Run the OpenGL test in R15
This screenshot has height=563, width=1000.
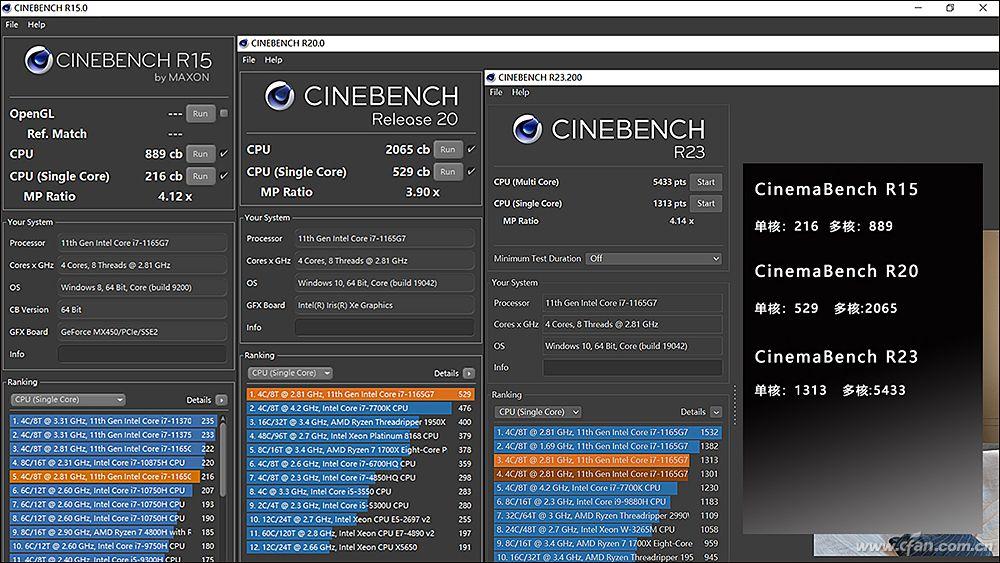[x=200, y=113]
